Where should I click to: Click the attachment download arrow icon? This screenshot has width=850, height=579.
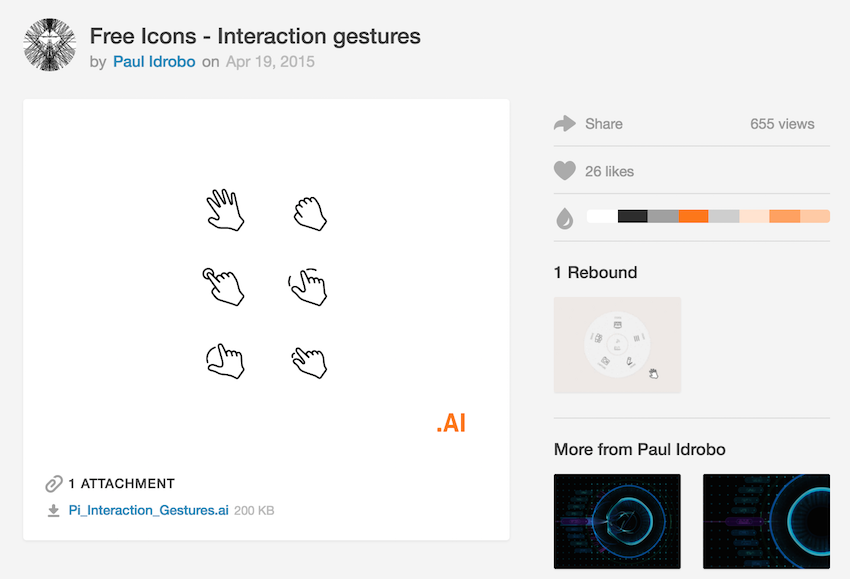(54, 511)
